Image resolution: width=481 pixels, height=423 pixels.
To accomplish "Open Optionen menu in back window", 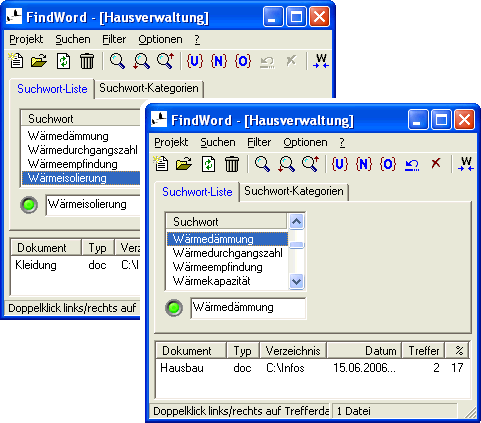I will click(x=160, y=39).
